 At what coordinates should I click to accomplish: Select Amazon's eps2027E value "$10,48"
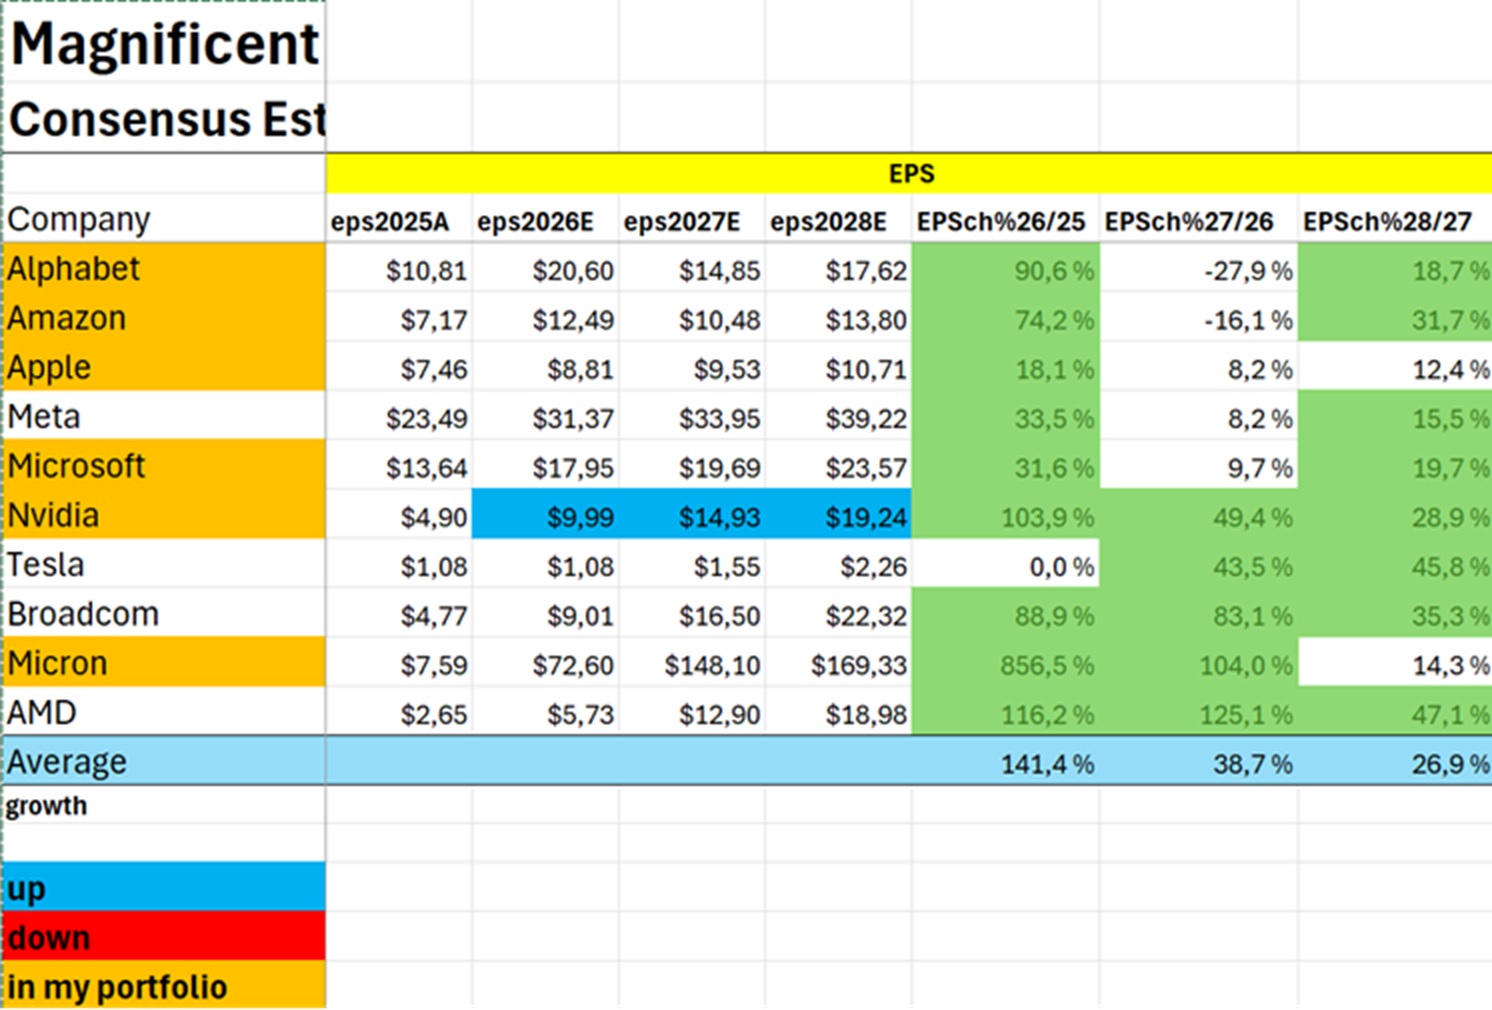point(692,318)
